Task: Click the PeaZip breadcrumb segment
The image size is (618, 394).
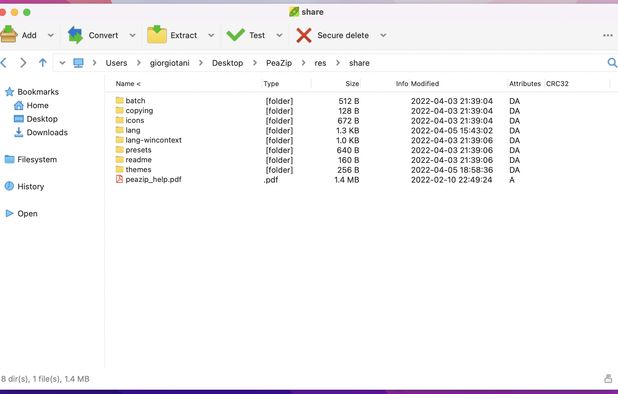Action: tap(279, 63)
